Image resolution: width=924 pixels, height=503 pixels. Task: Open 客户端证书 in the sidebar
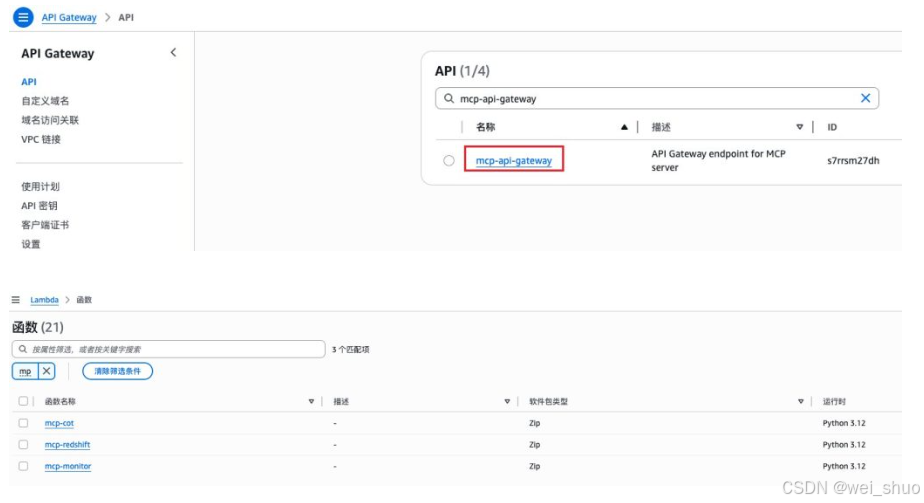(x=45, y=225)
